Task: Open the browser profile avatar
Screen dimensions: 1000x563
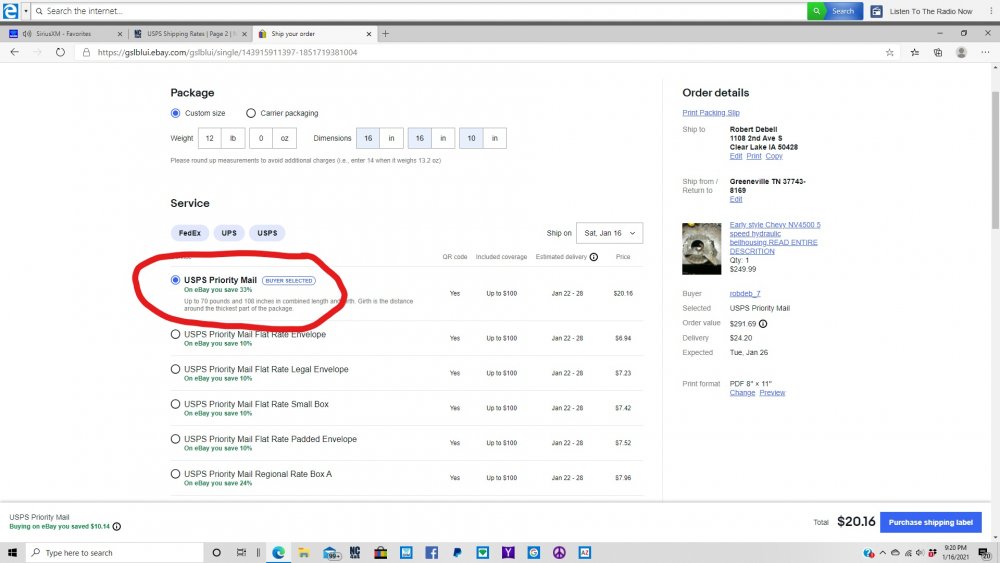Action: tap(961, 52)
